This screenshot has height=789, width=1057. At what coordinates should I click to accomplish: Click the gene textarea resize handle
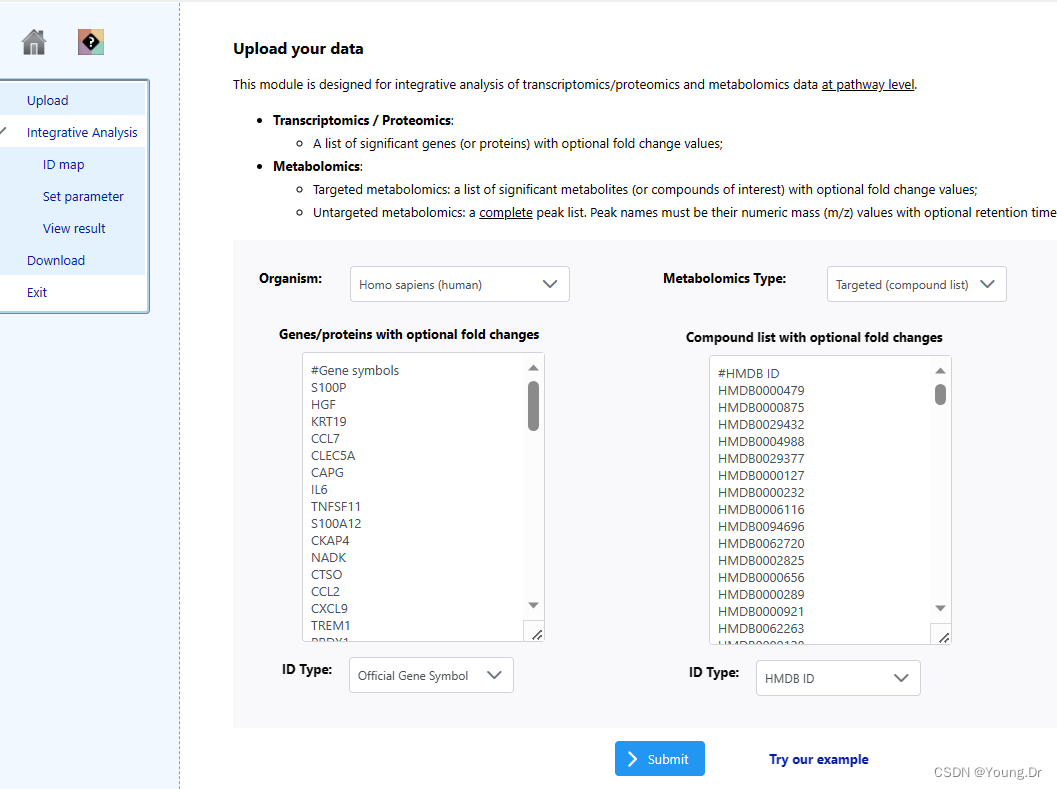[535, 633]
